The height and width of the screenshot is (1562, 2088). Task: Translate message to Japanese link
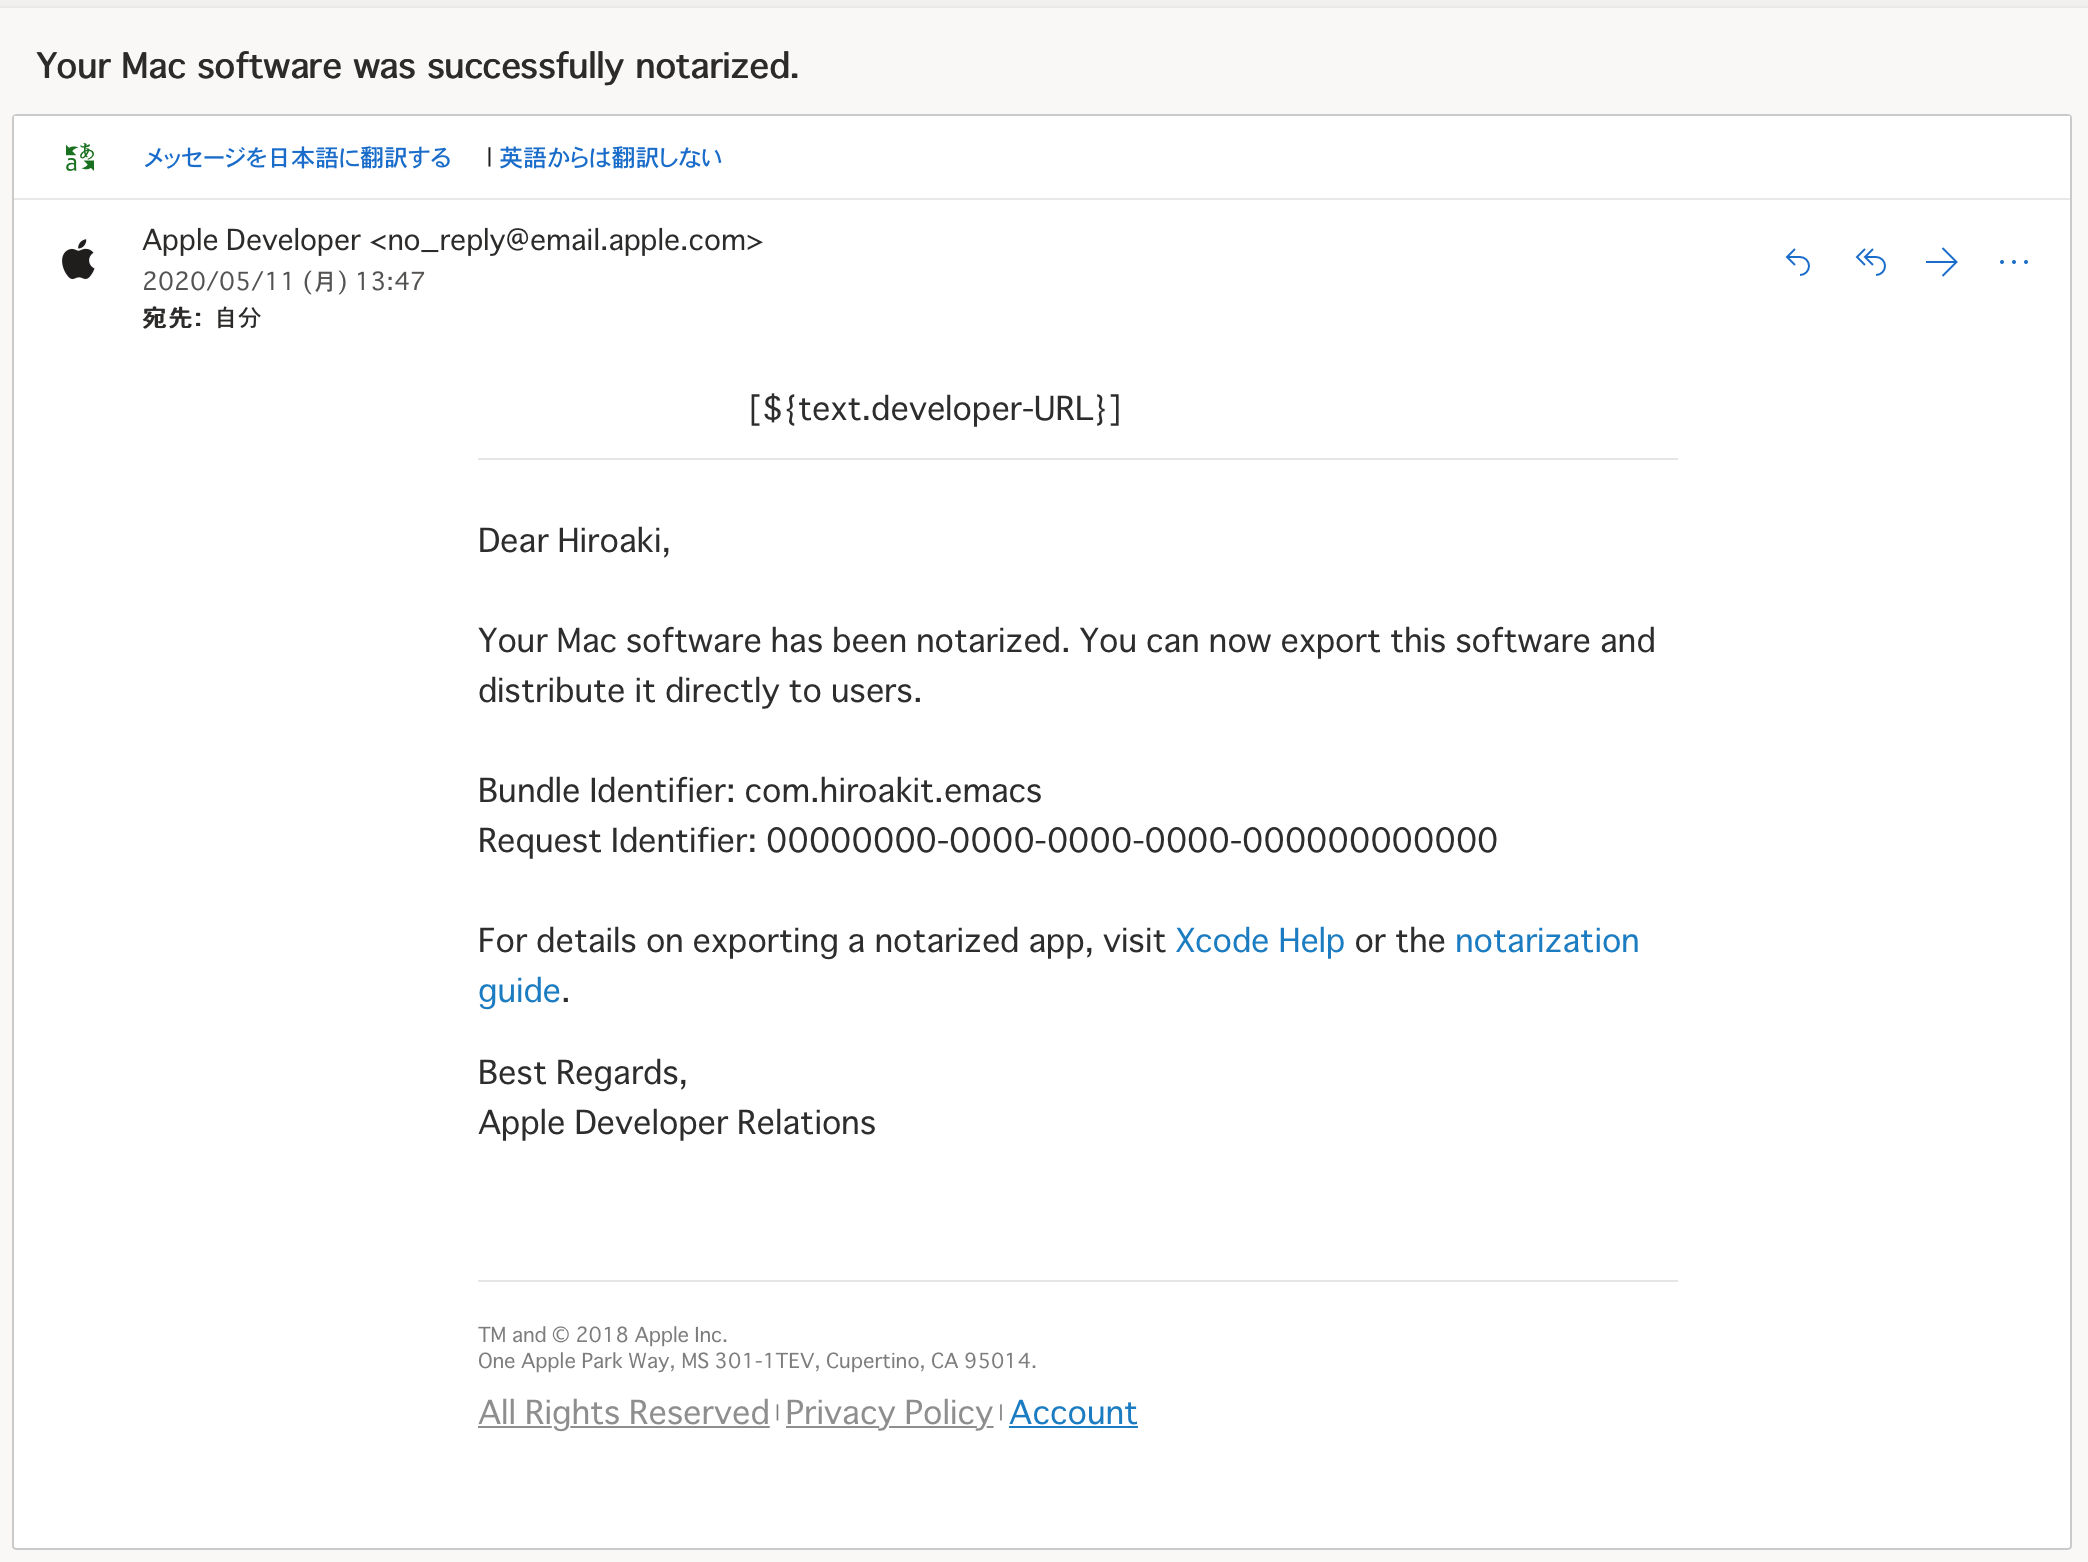[297, 158]
